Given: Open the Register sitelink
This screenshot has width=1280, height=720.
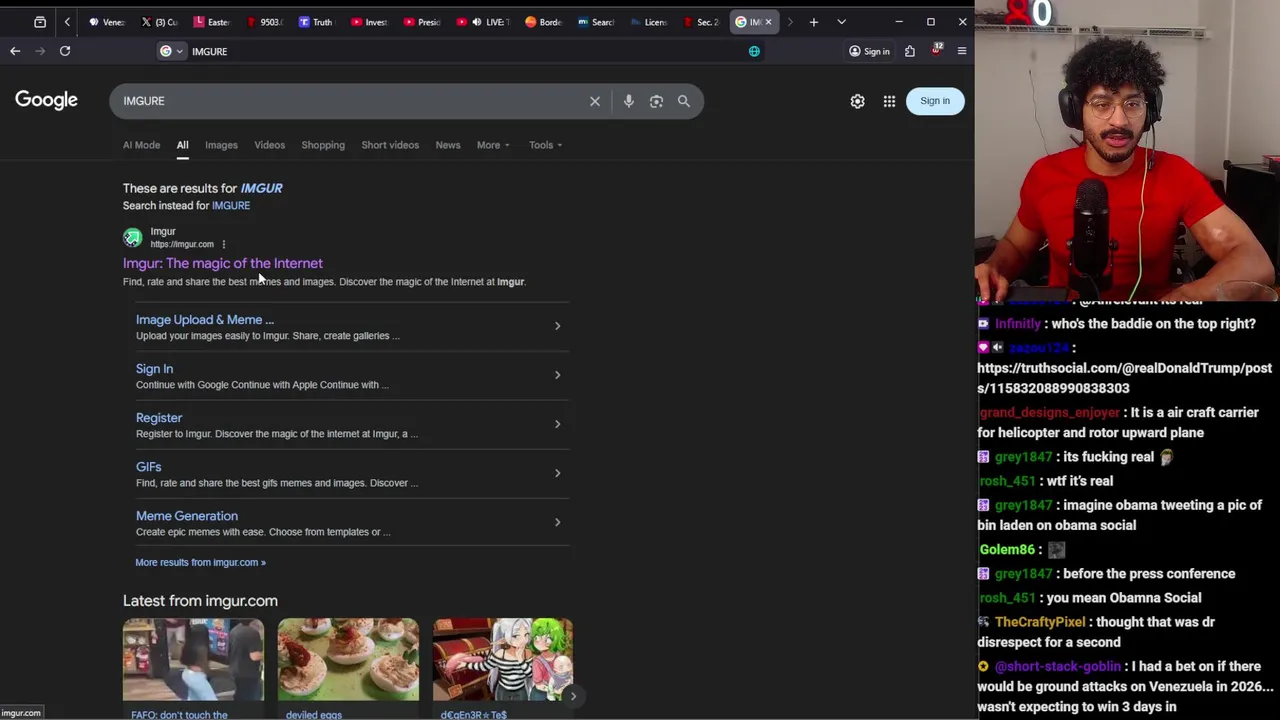Looking at the screenshot, I should 159,418.
